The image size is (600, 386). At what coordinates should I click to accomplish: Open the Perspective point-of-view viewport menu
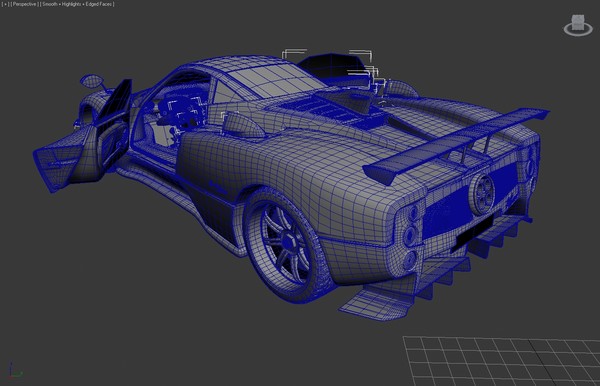pos(24,4)
